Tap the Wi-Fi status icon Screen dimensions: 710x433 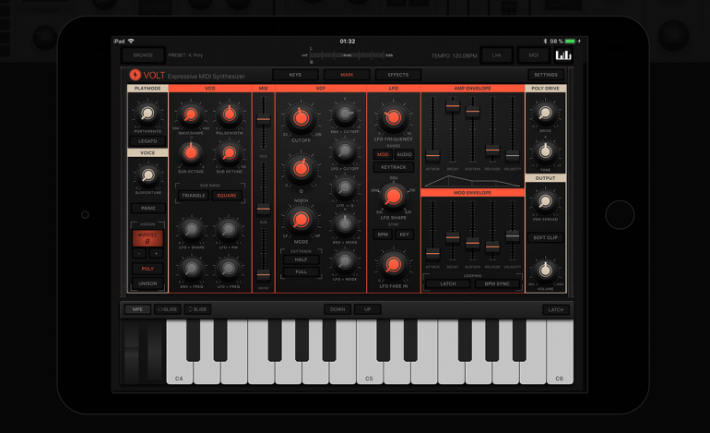click(x=131, y=41)
